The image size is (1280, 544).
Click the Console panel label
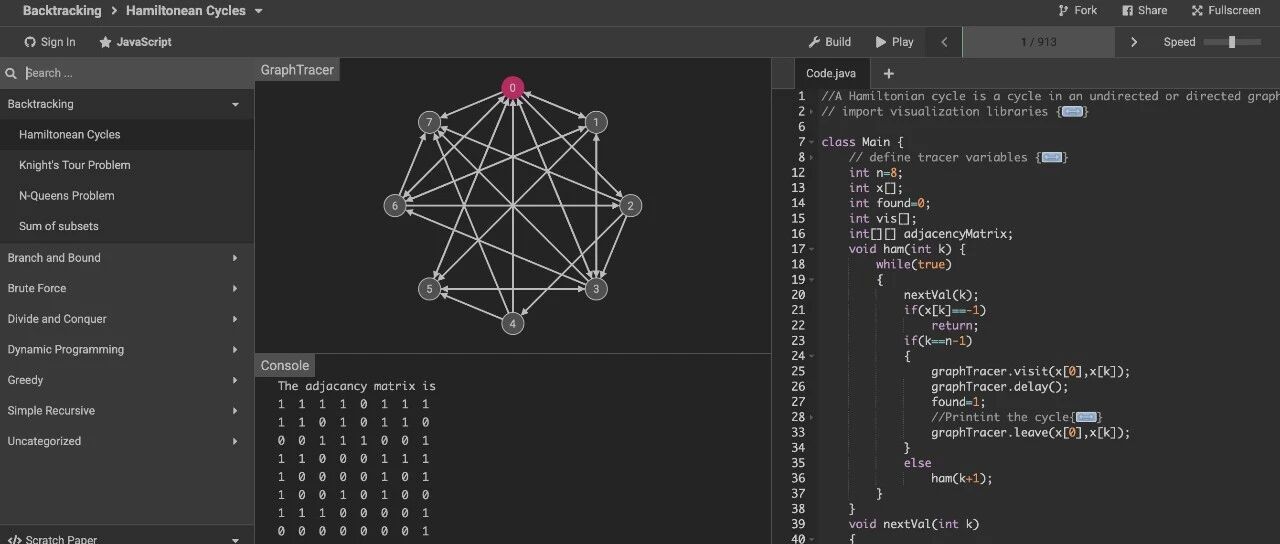285,365
